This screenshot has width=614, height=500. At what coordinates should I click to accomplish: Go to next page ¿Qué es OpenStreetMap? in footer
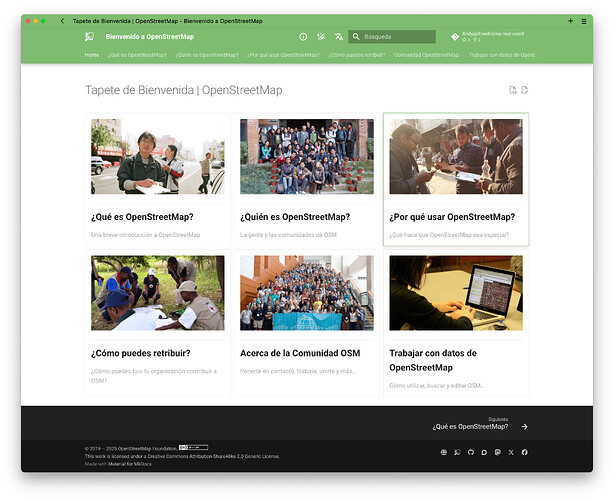click(x=470, y=427)
